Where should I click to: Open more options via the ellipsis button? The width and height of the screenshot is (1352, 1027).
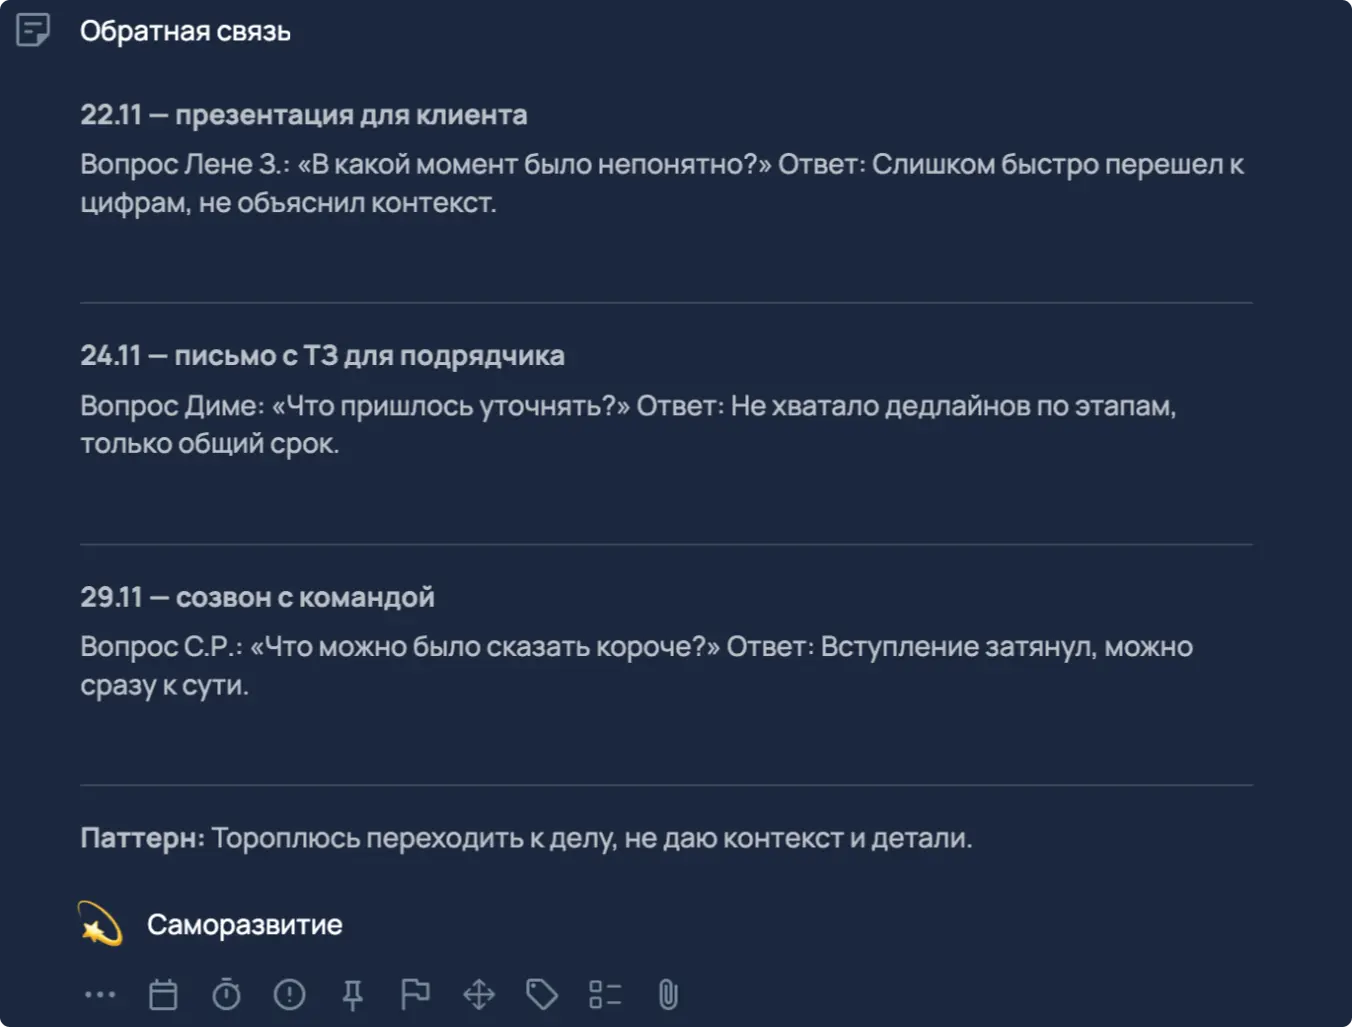click(x=99, y=993)
